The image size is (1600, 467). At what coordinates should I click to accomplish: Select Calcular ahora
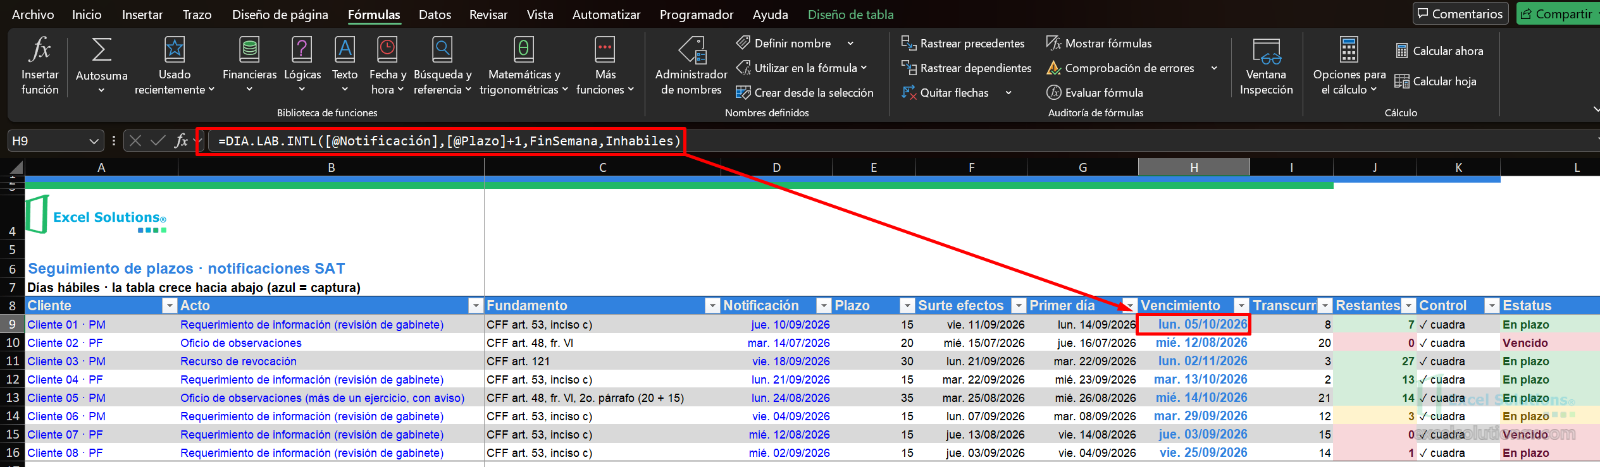pos(1439,51)
